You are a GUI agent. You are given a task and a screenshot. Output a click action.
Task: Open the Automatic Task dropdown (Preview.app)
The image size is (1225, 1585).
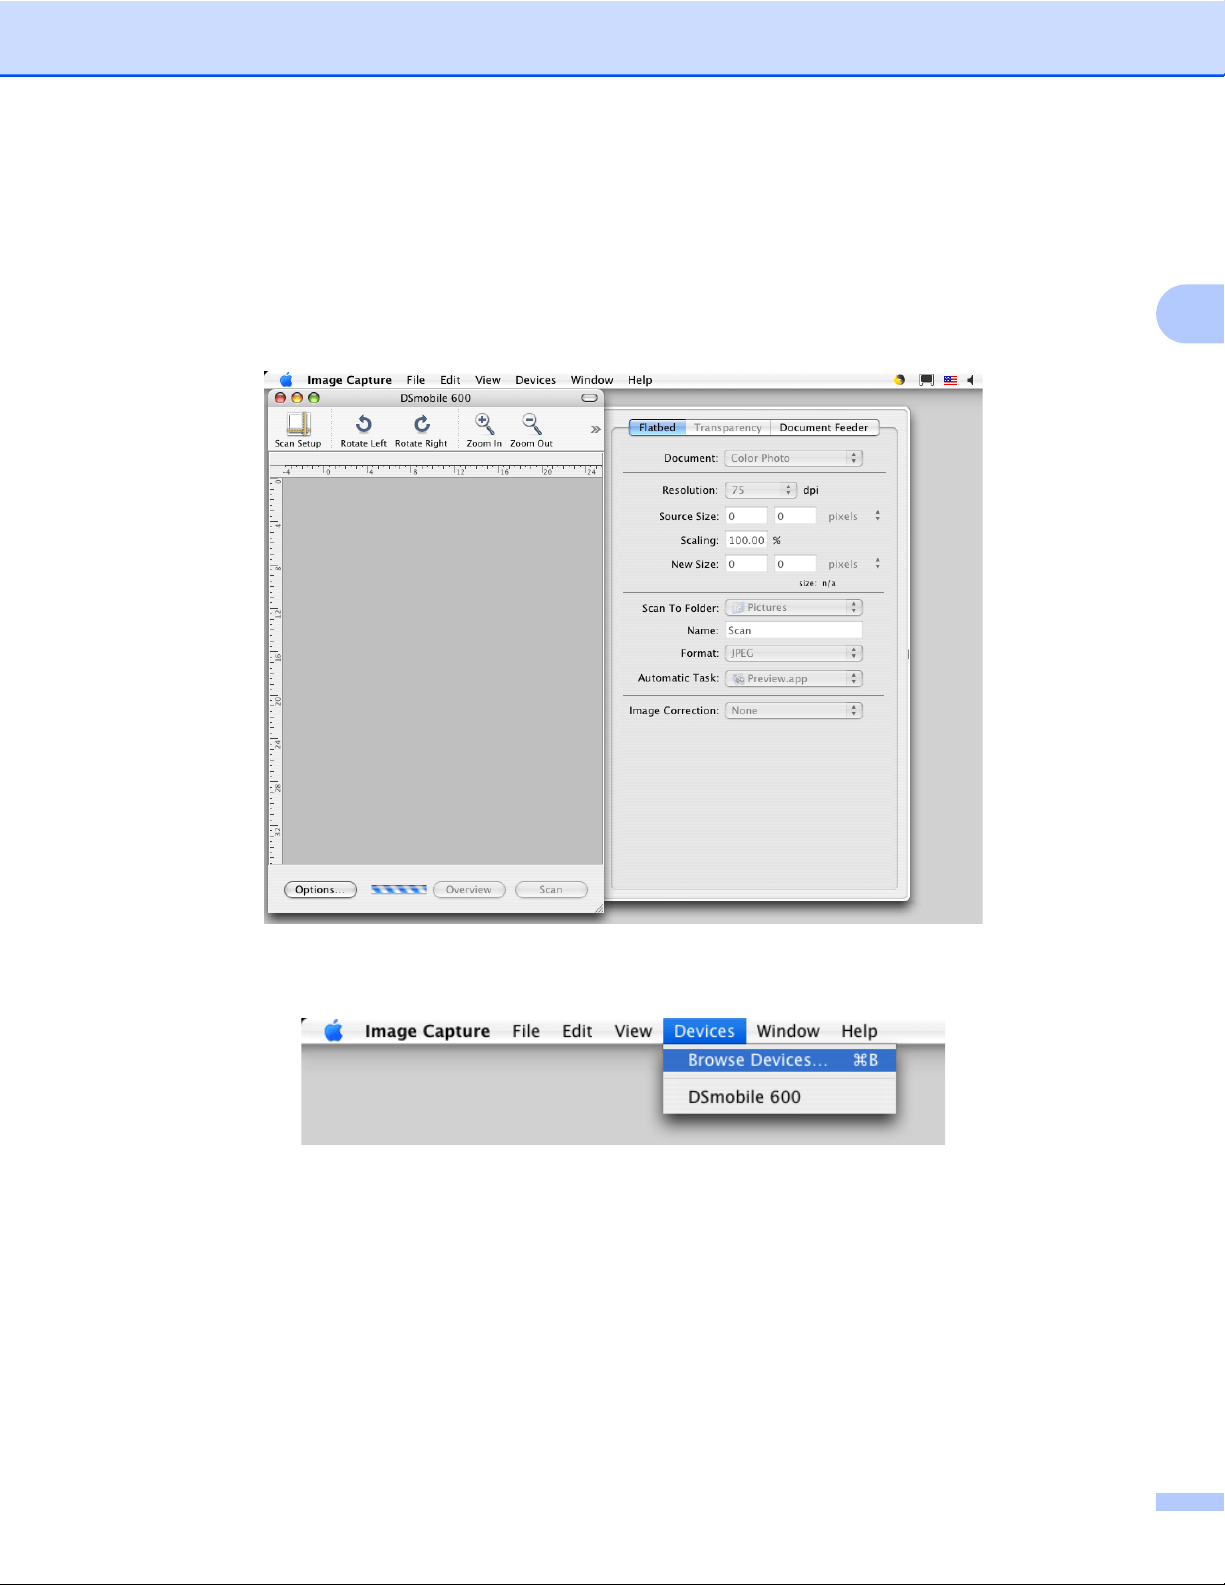tap(793, 678)
